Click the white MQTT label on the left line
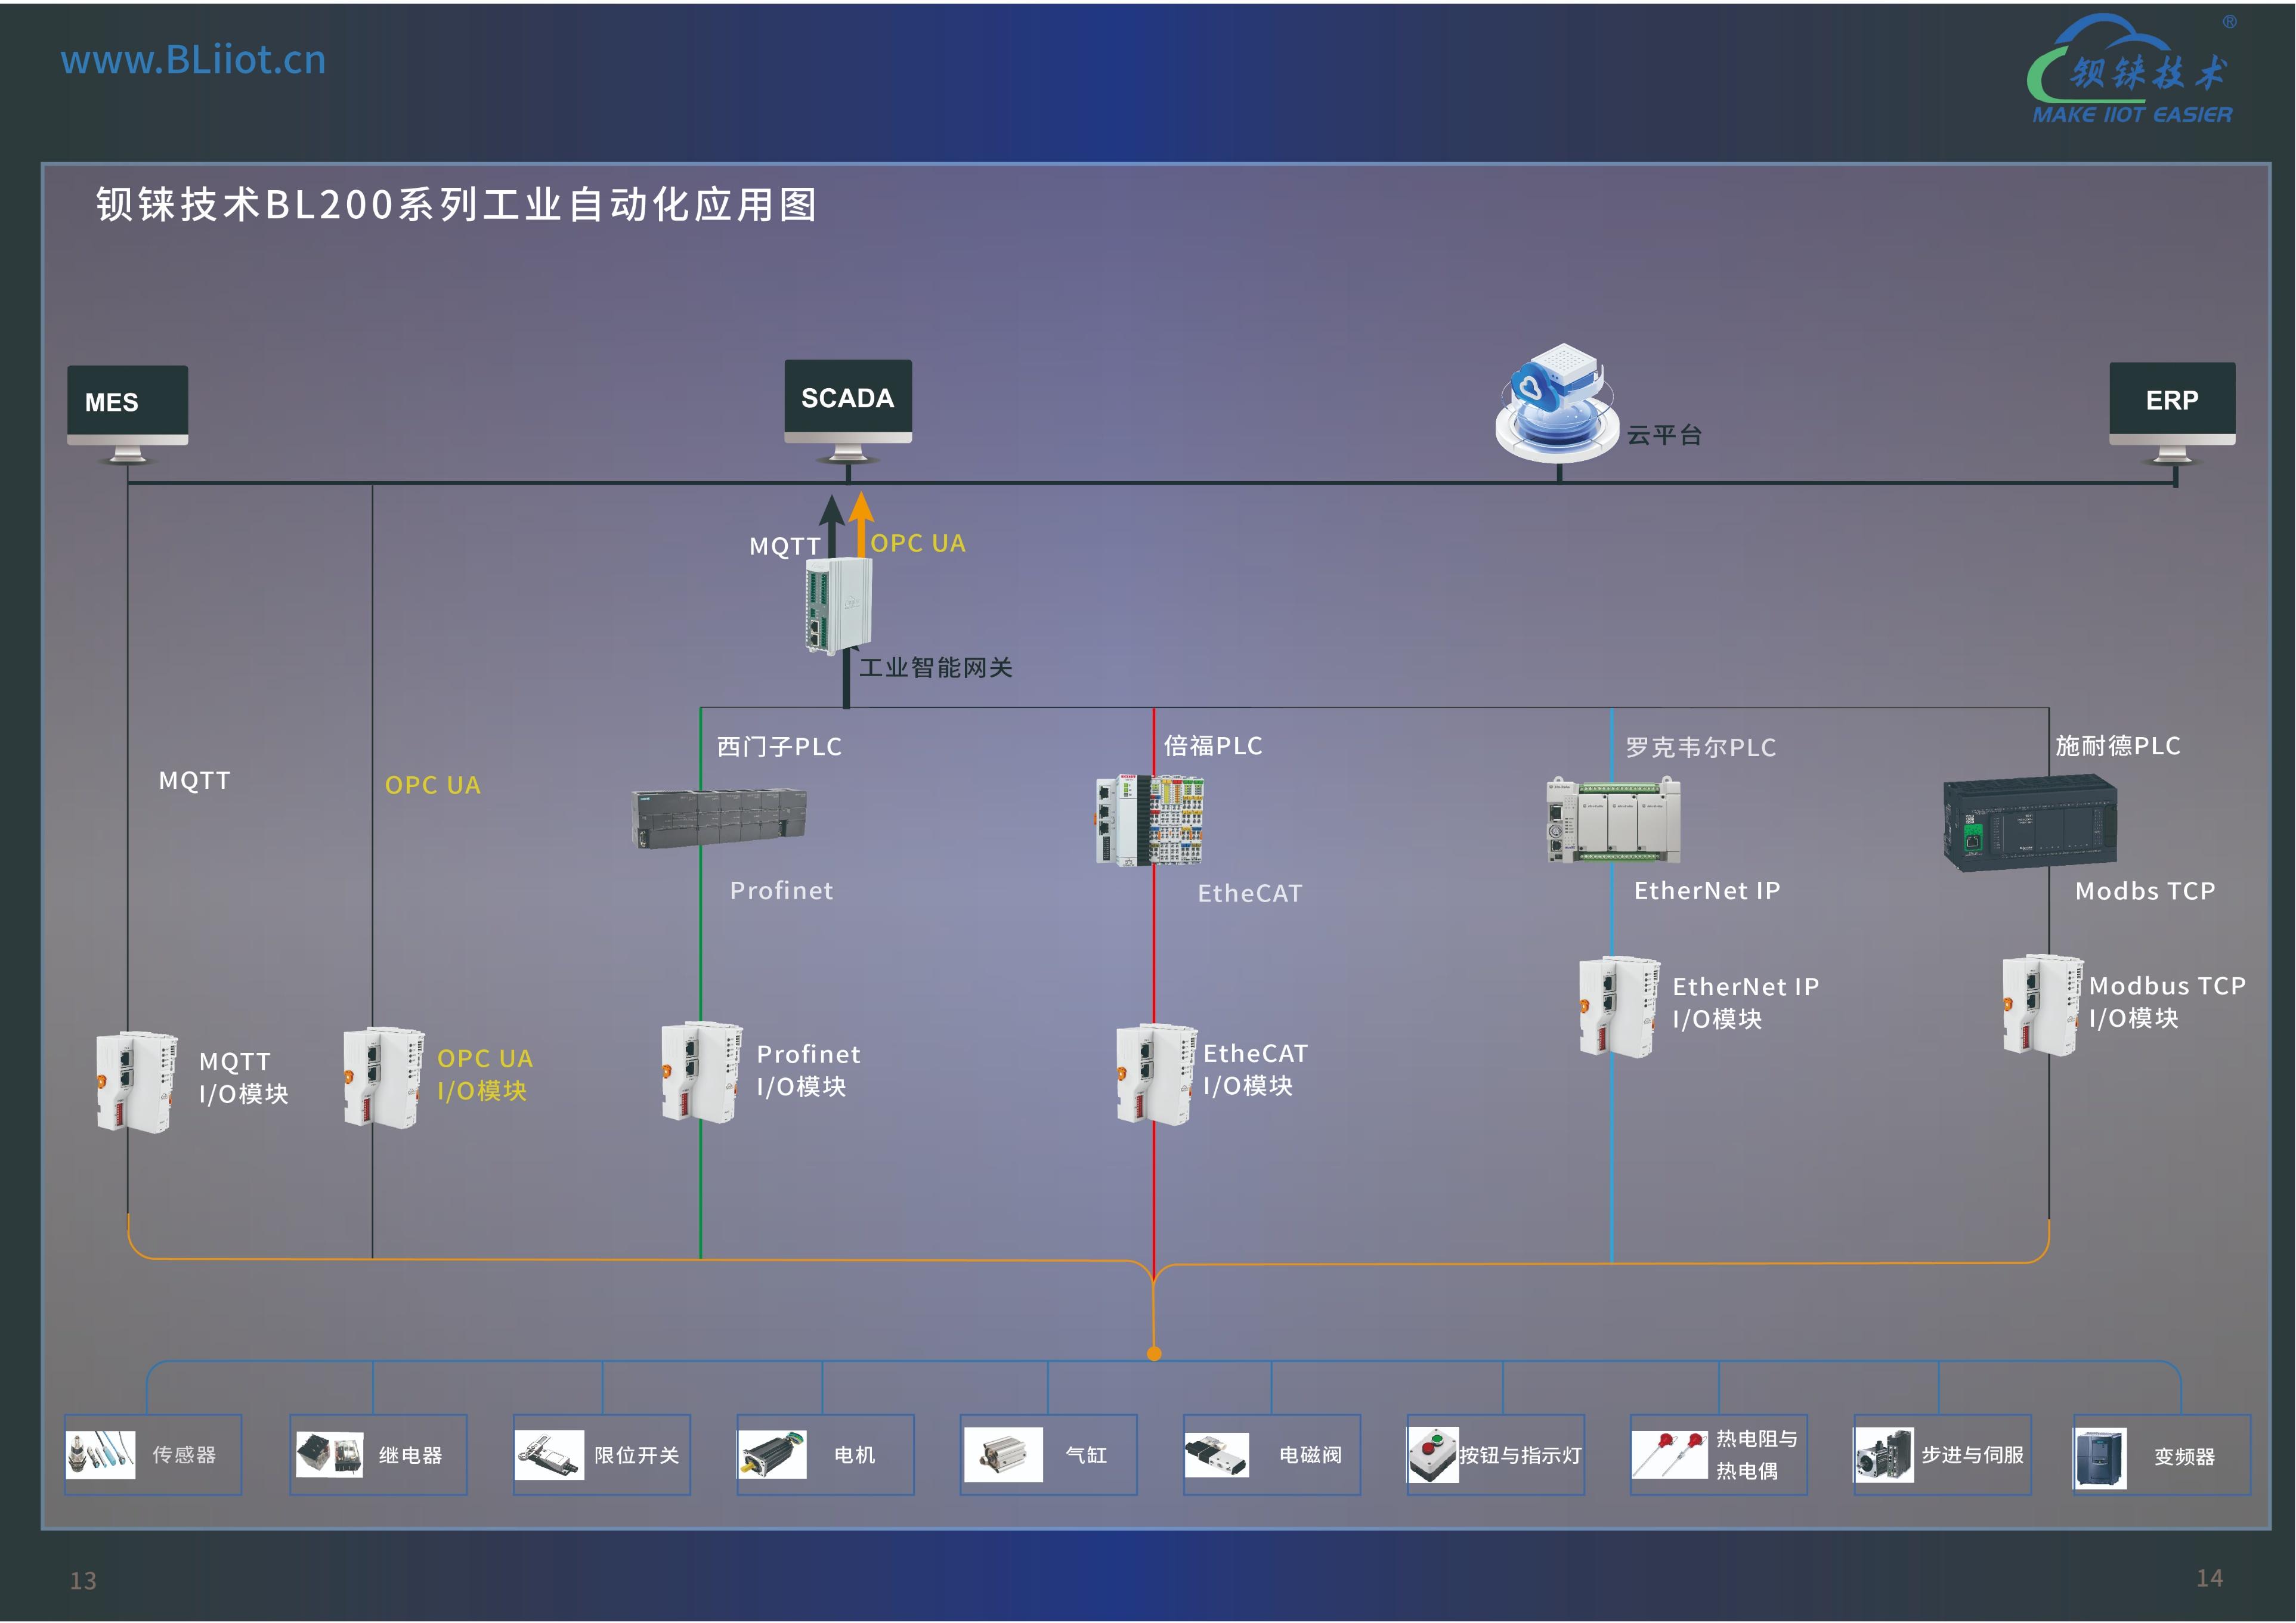The image size is (2296, 1623). (195, 781)
